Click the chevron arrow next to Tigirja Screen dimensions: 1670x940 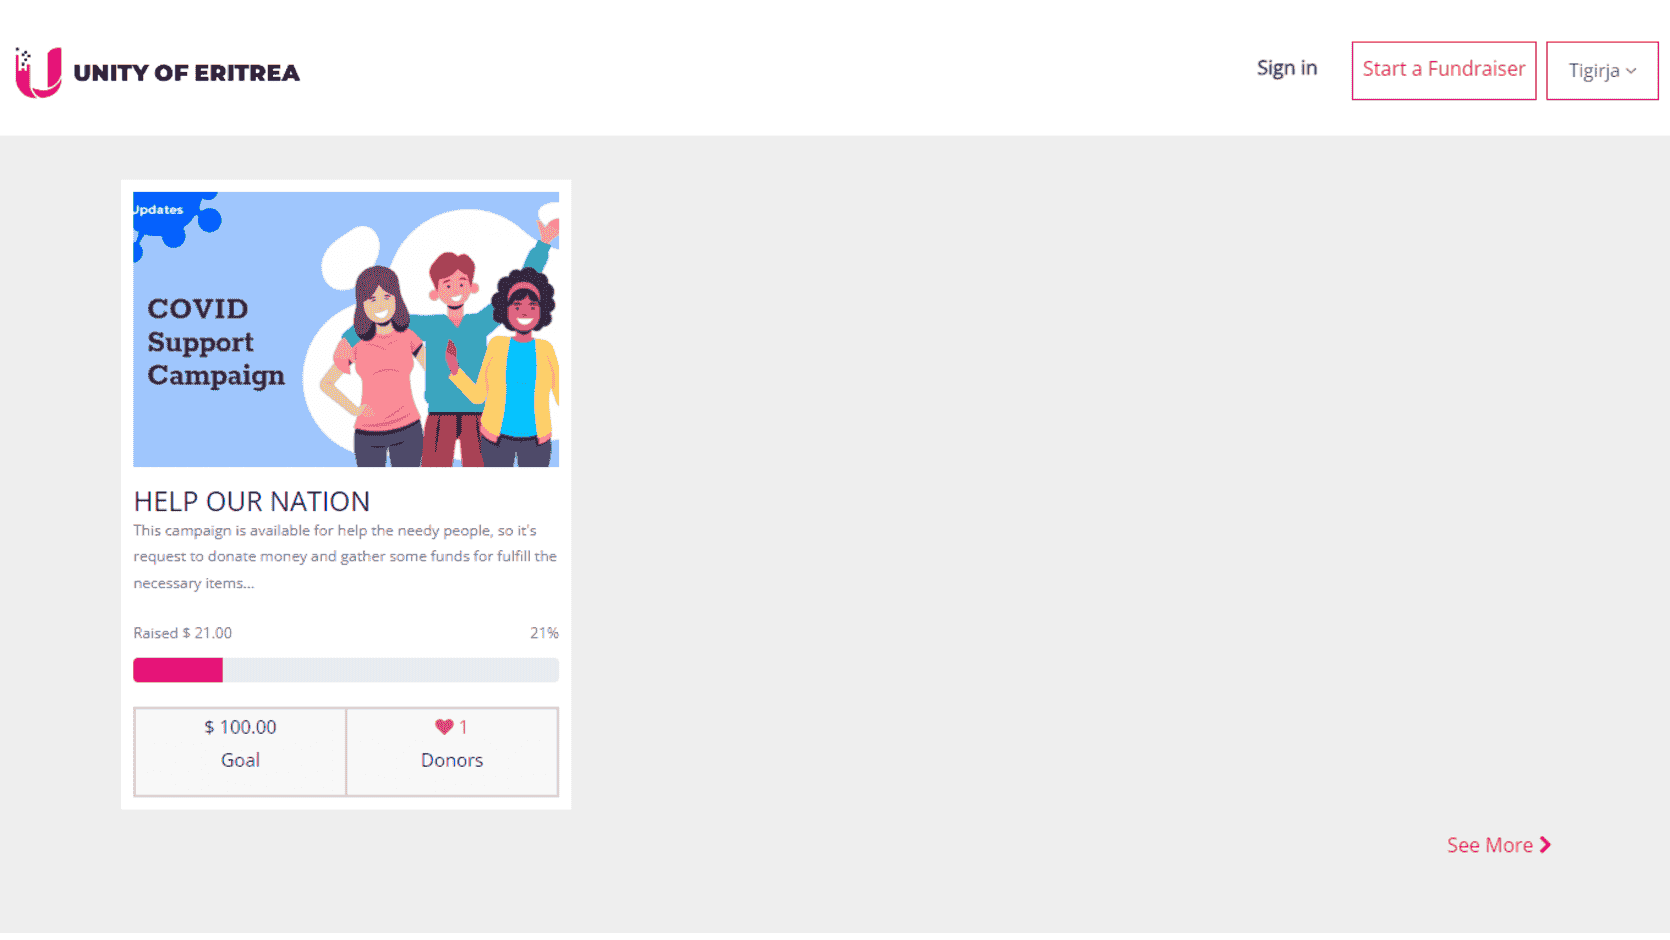point(1631,71)
